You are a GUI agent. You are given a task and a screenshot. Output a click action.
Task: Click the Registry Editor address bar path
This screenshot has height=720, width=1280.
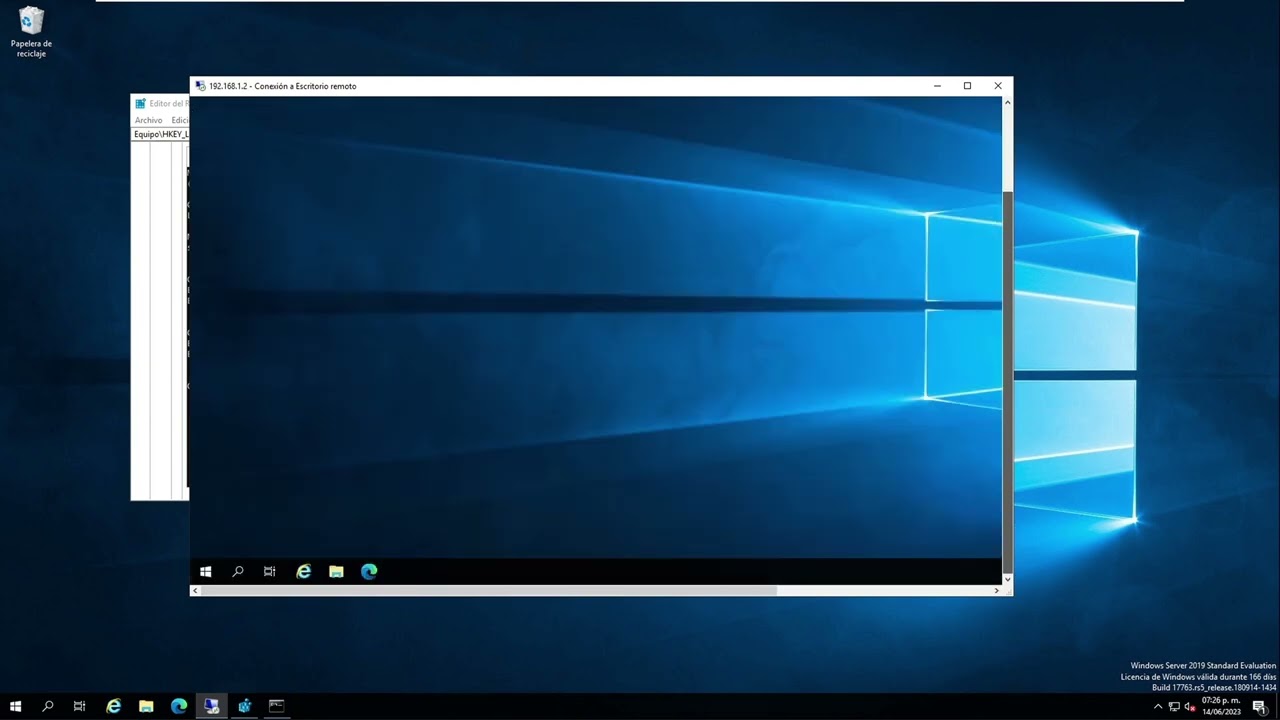(x=161, y=134)
